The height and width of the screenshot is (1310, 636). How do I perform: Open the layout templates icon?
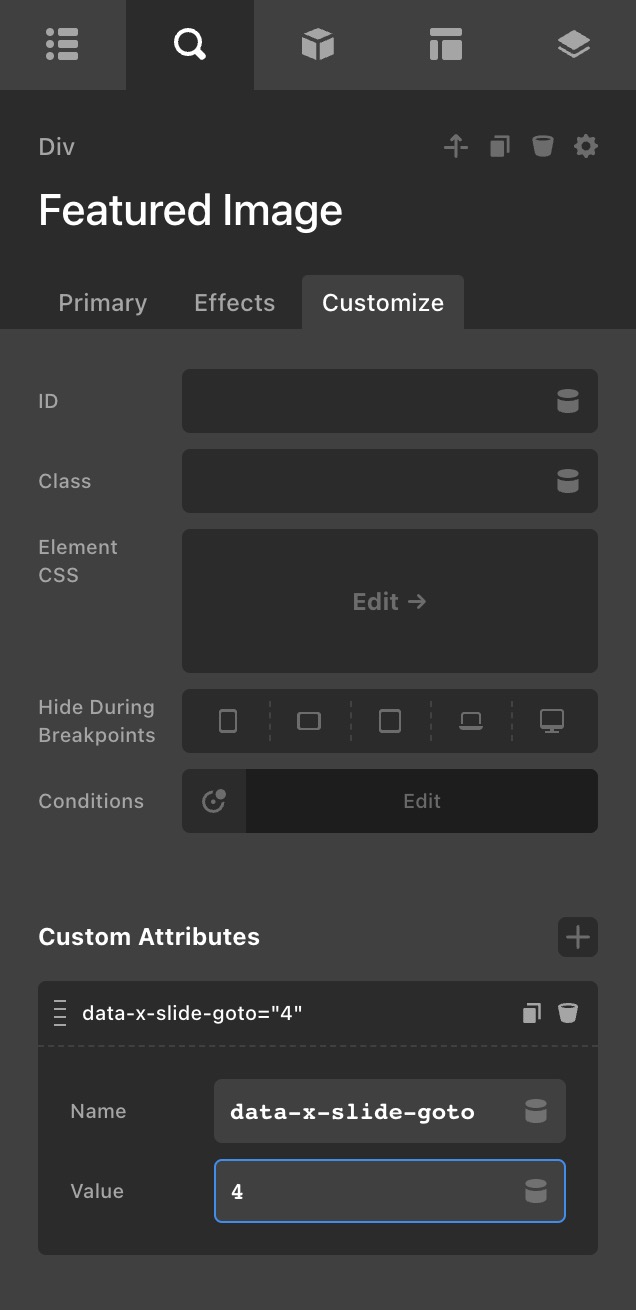point(445,44)
